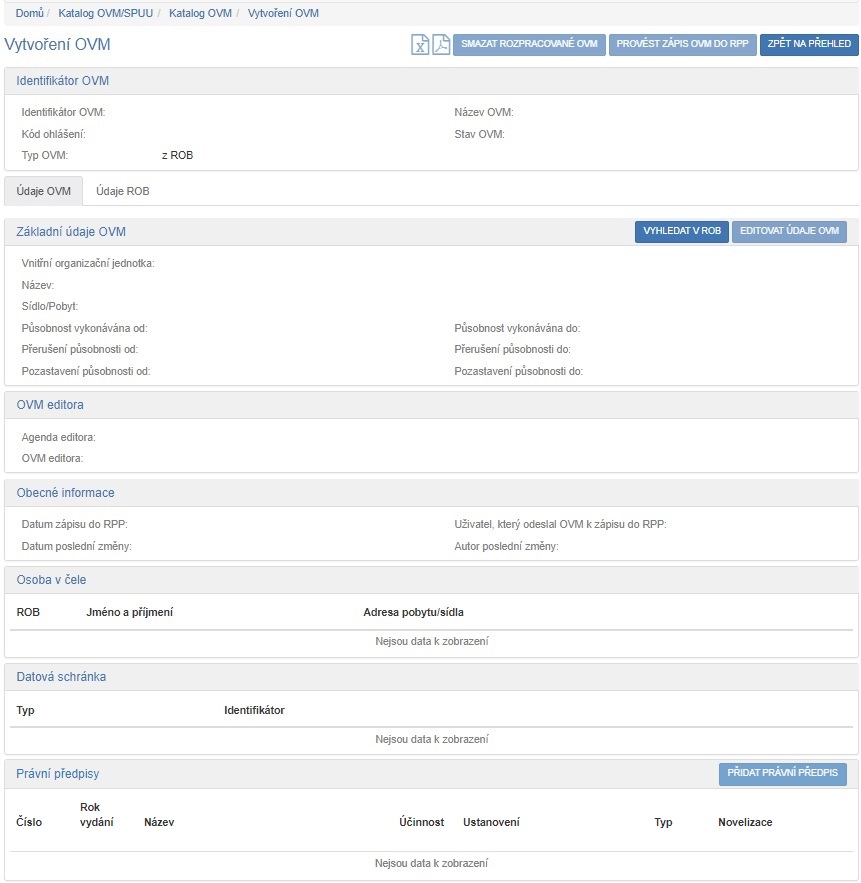Add a law with Přidat právní předpis
The width and height of the screenshot is (861, 883).
(x=782, y=774)
